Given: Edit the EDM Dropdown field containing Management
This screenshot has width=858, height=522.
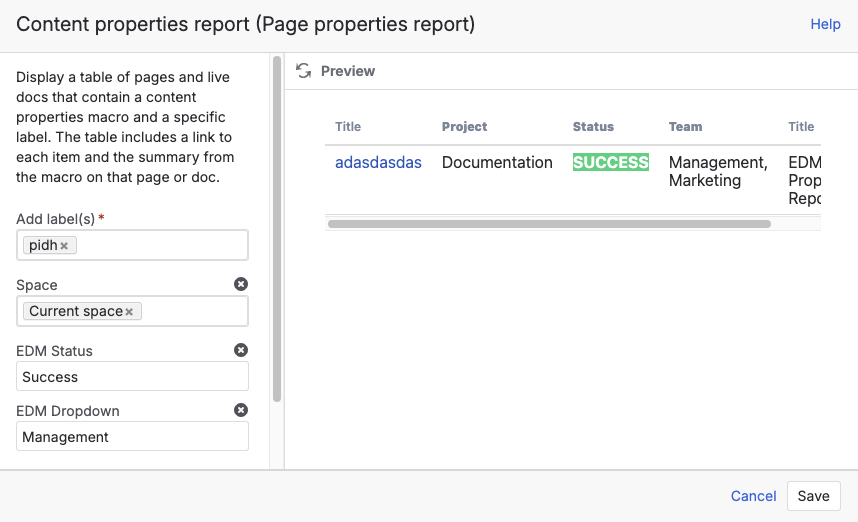Looking at the screenshot, I should 132,437.
